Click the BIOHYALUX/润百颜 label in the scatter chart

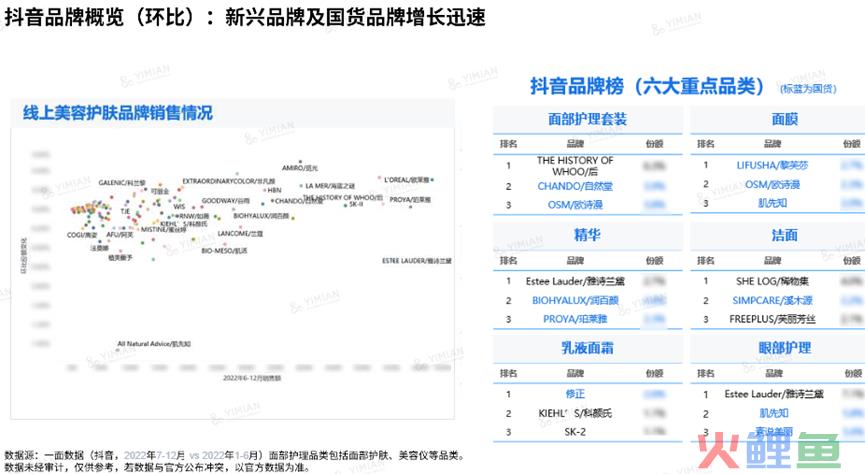[x=261, y=216]
